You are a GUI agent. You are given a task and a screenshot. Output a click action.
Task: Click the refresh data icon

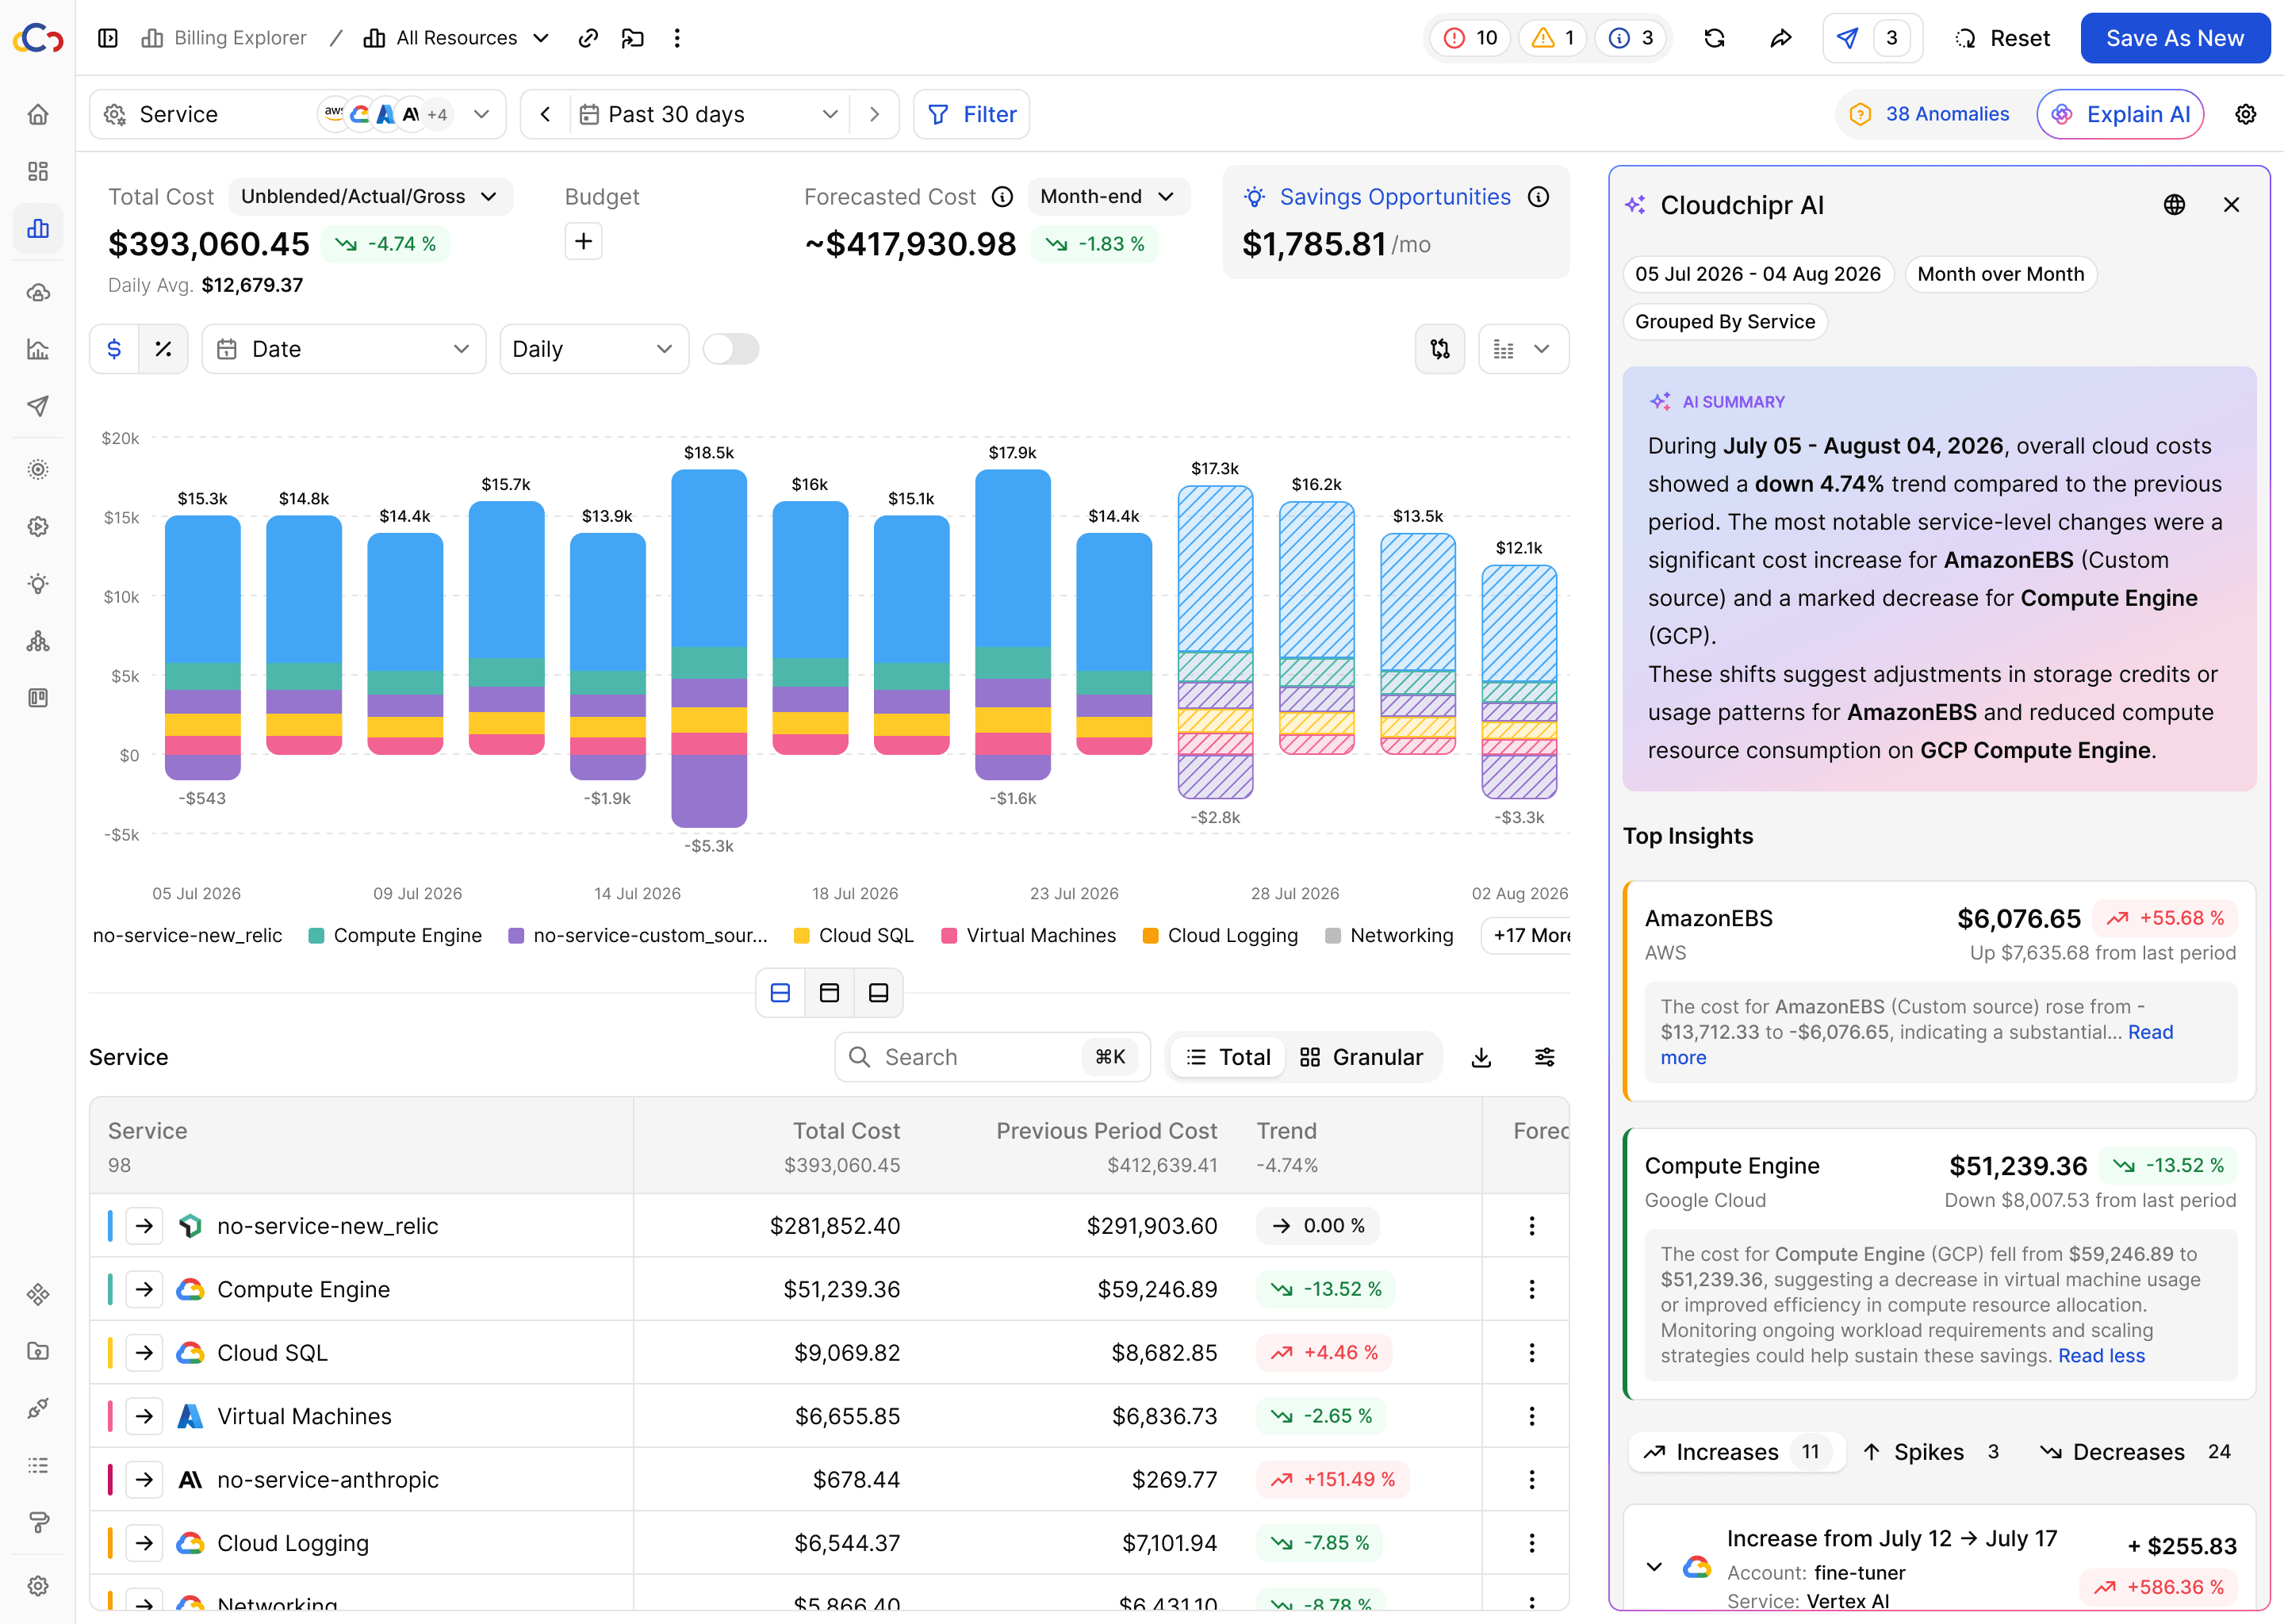(x=1714, y=38)
